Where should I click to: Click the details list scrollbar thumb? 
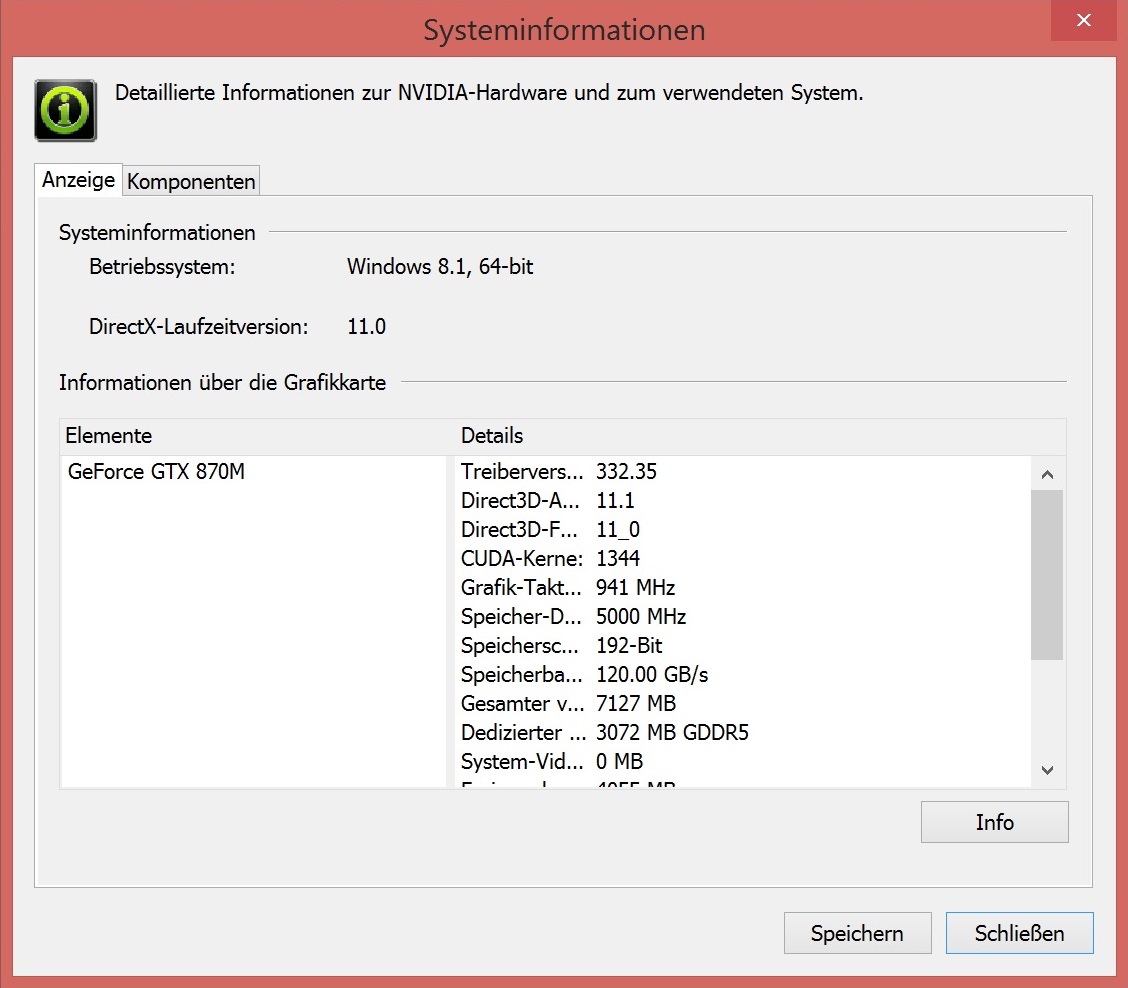pos(1047,575)
